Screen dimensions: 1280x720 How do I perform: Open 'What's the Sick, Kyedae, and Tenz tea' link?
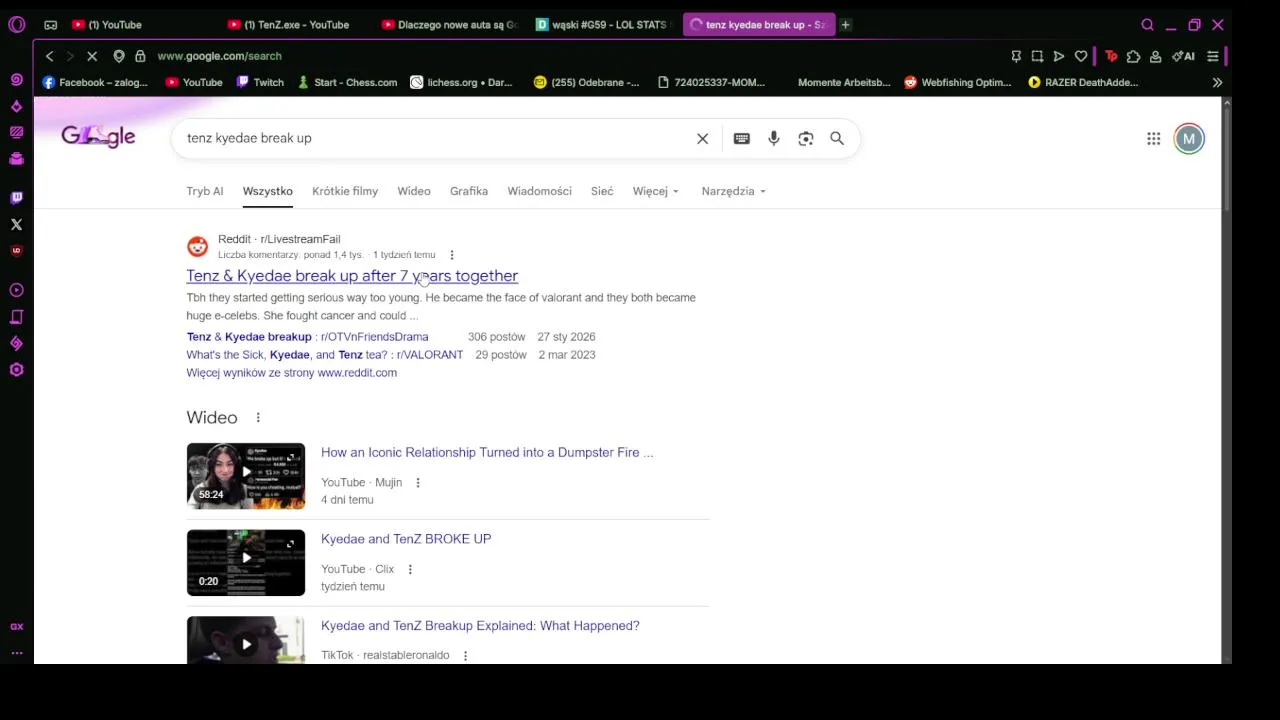pyautogui.click(x=325, y=355)
